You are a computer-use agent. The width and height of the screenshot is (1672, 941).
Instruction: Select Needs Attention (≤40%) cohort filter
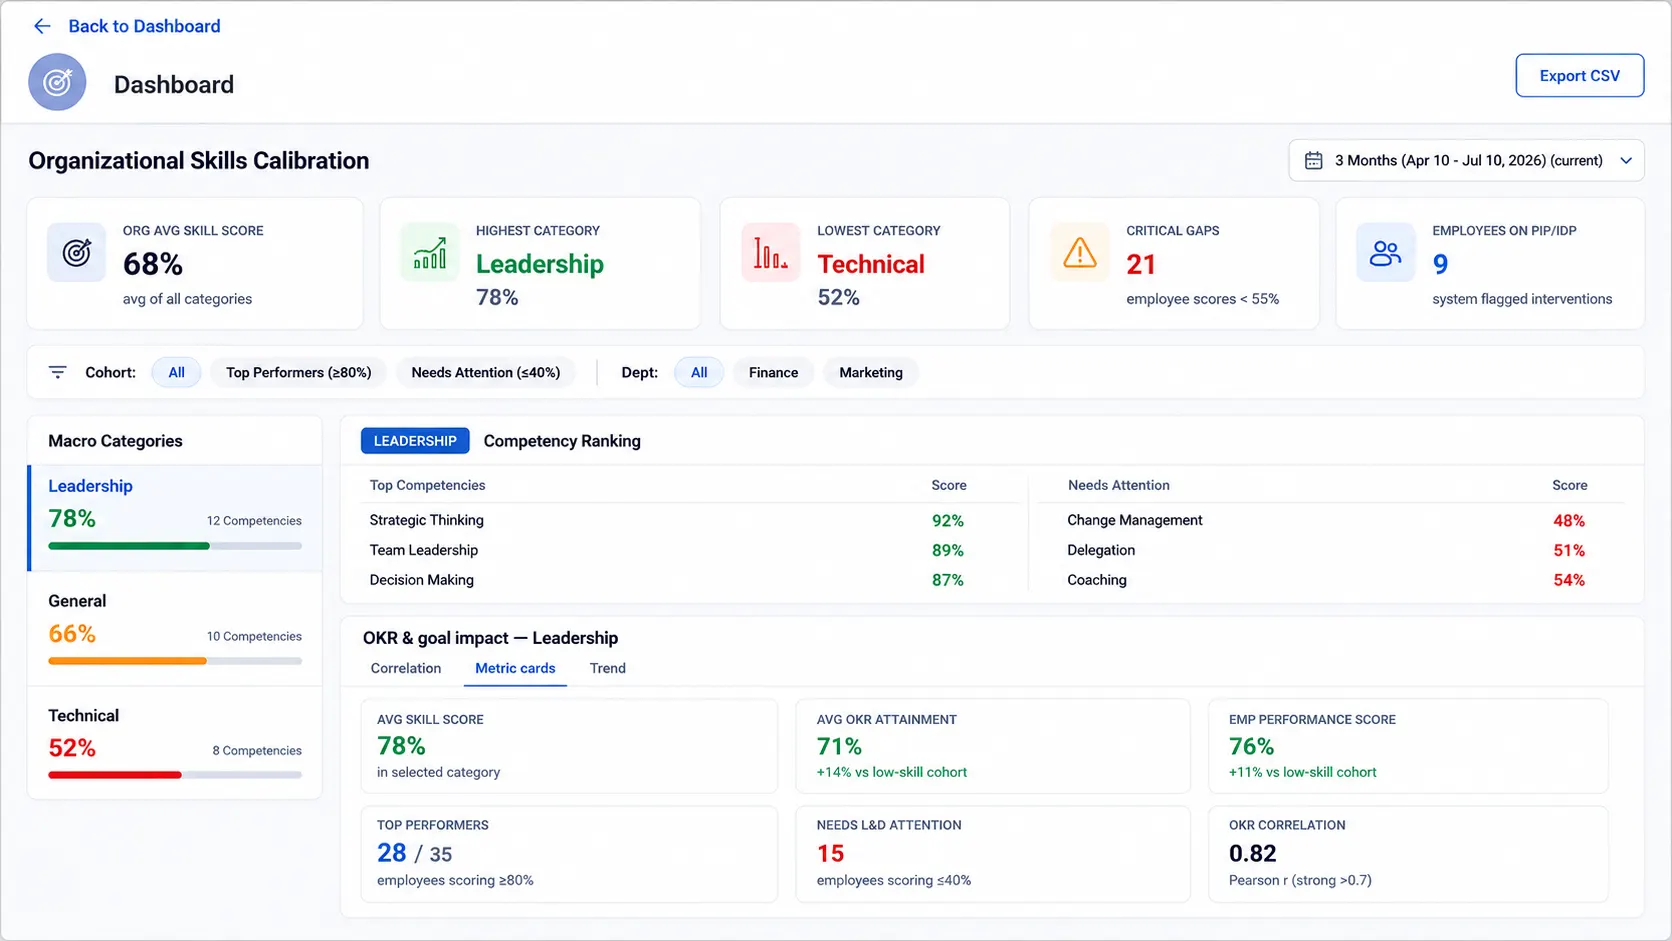pyautogui.click(x=486, y=372)
